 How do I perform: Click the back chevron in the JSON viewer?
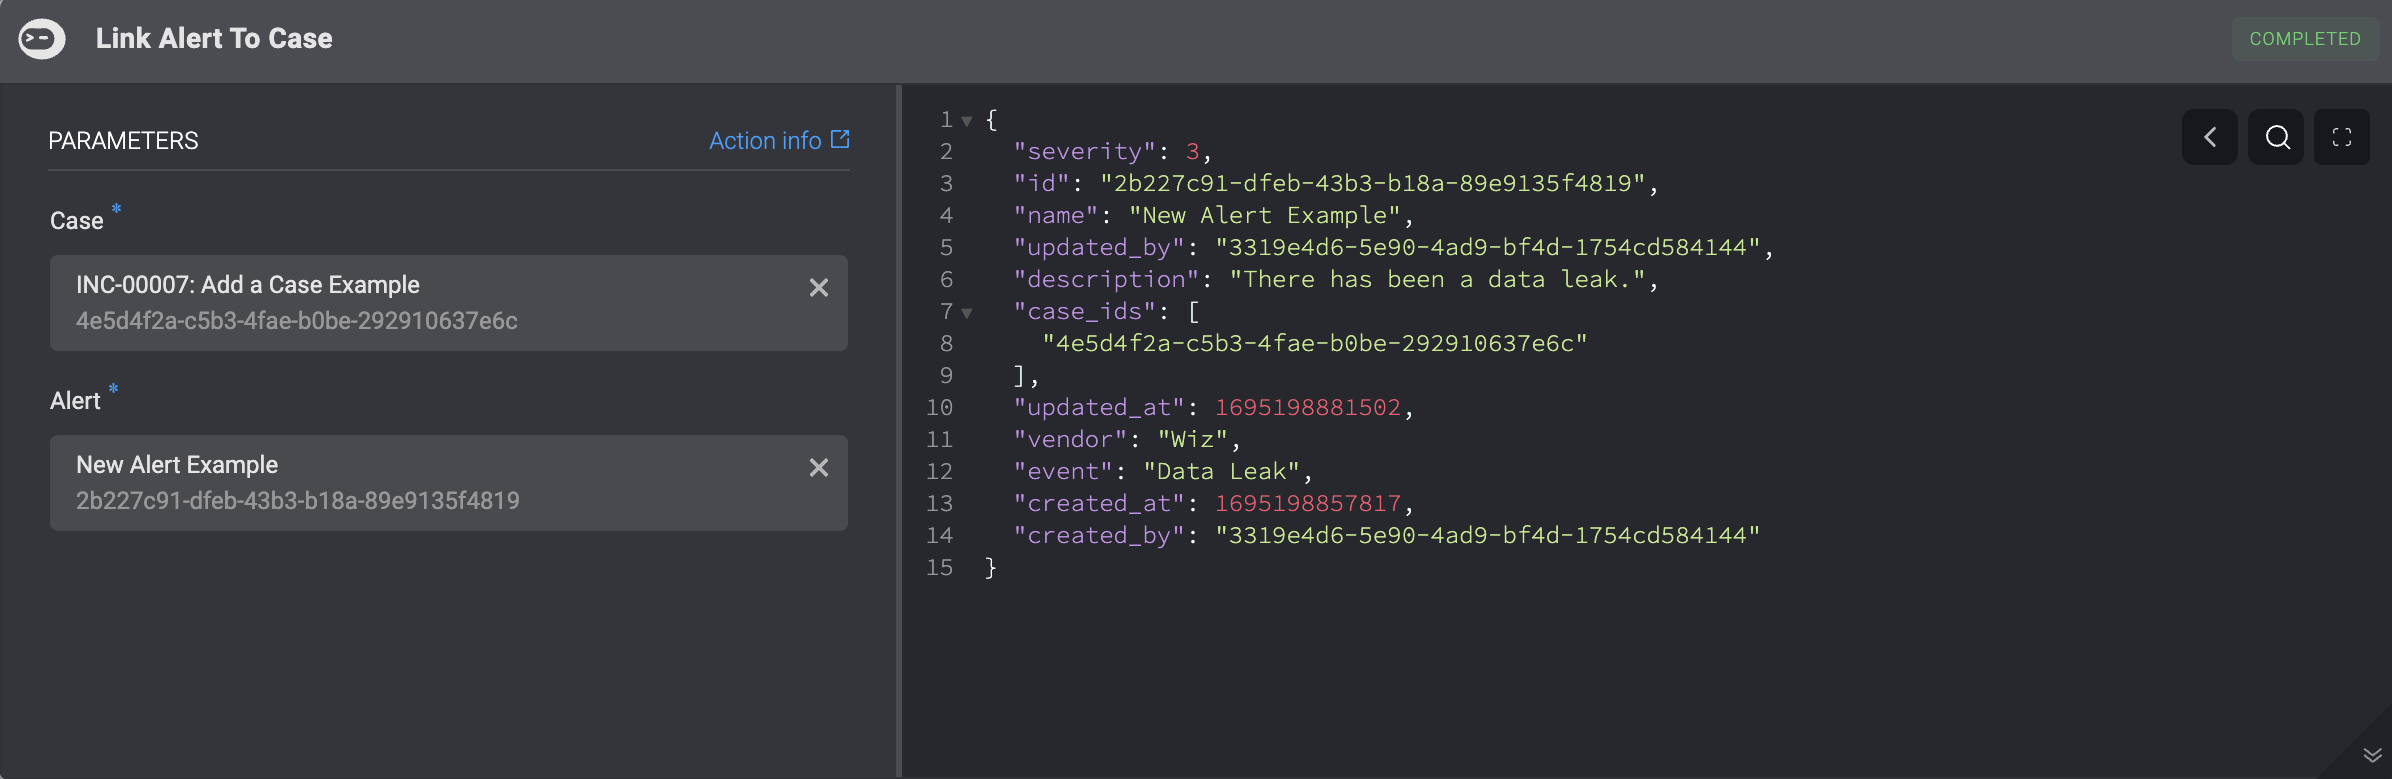click(x=2210, y=137)
